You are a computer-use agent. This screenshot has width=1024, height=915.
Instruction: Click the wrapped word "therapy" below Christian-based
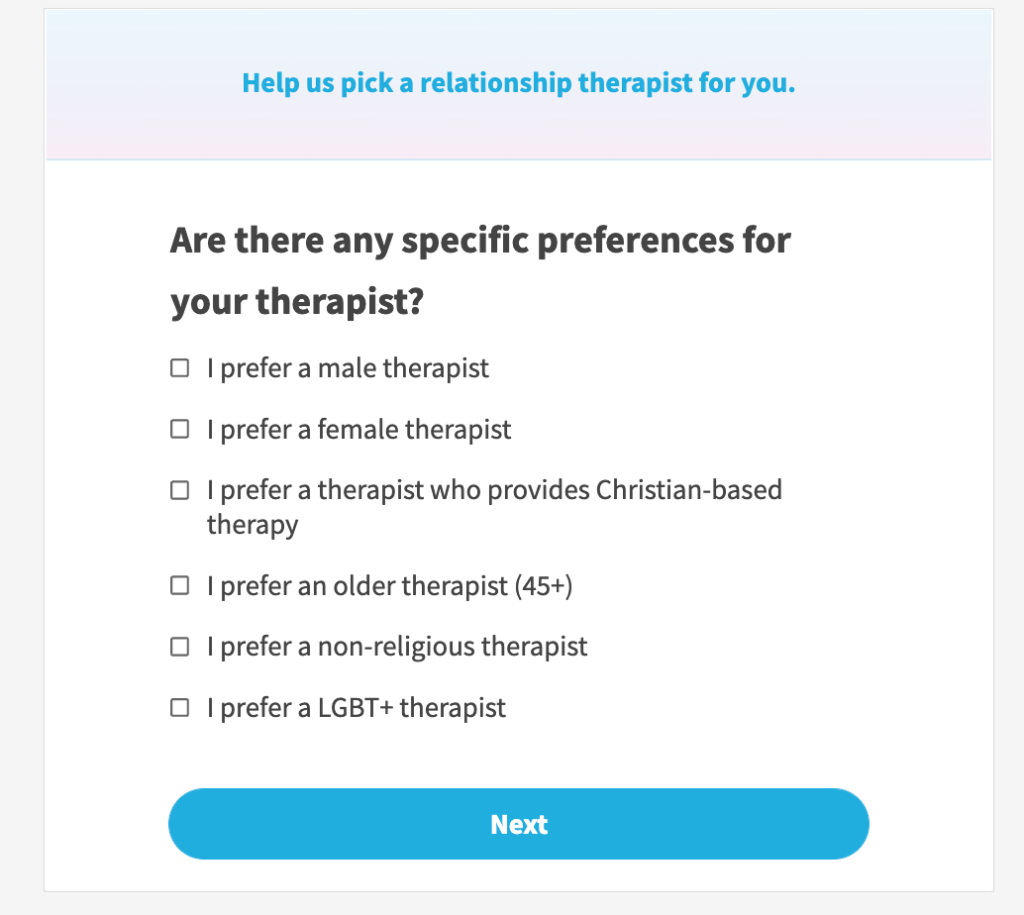[x=252, y=524]
